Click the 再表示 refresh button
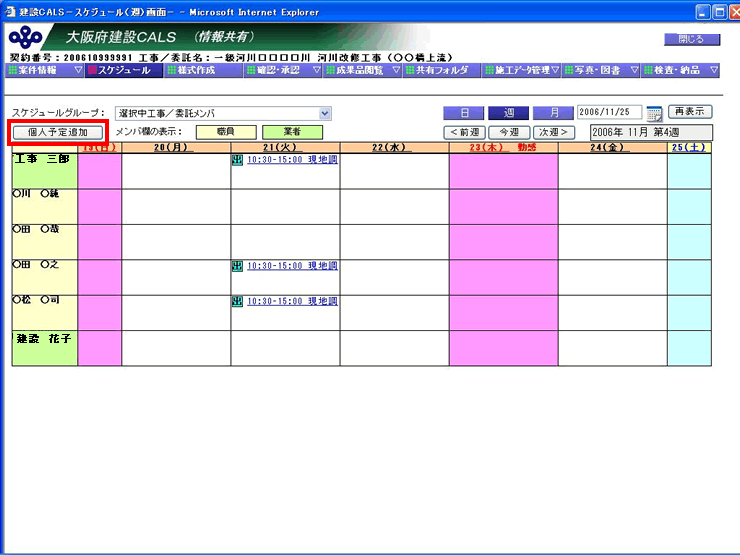740x555 pixels. (690, 112)
